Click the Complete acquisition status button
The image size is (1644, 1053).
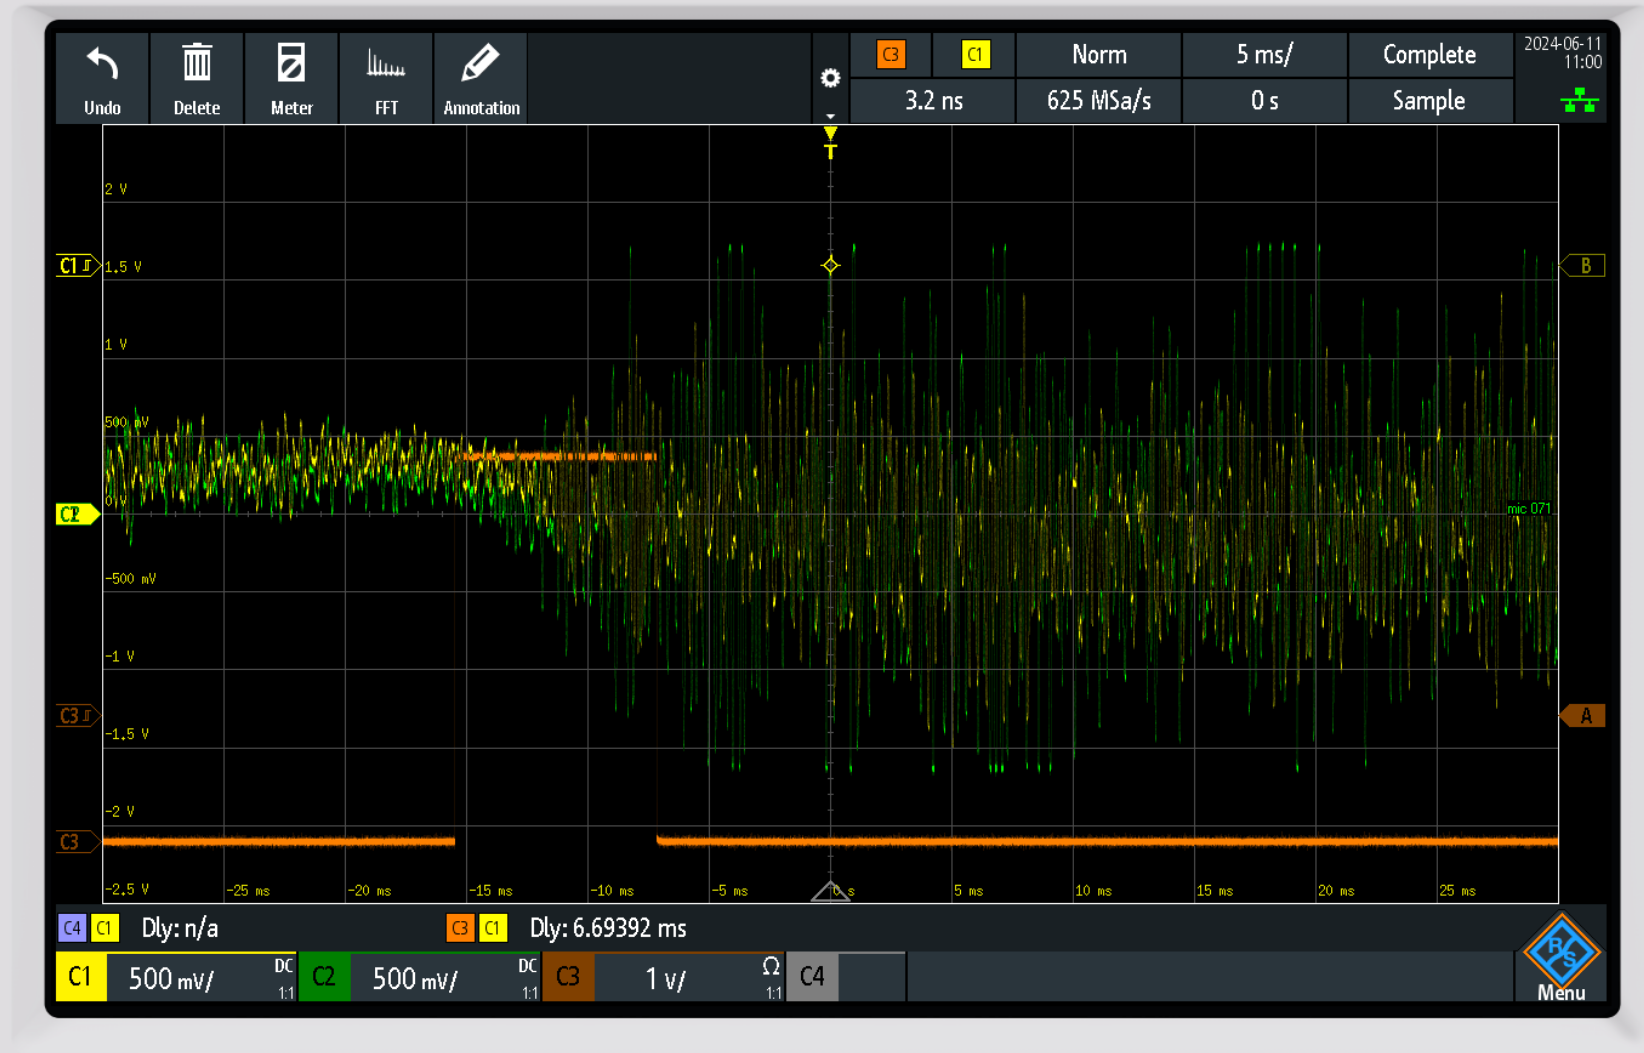click(1428, 55)
